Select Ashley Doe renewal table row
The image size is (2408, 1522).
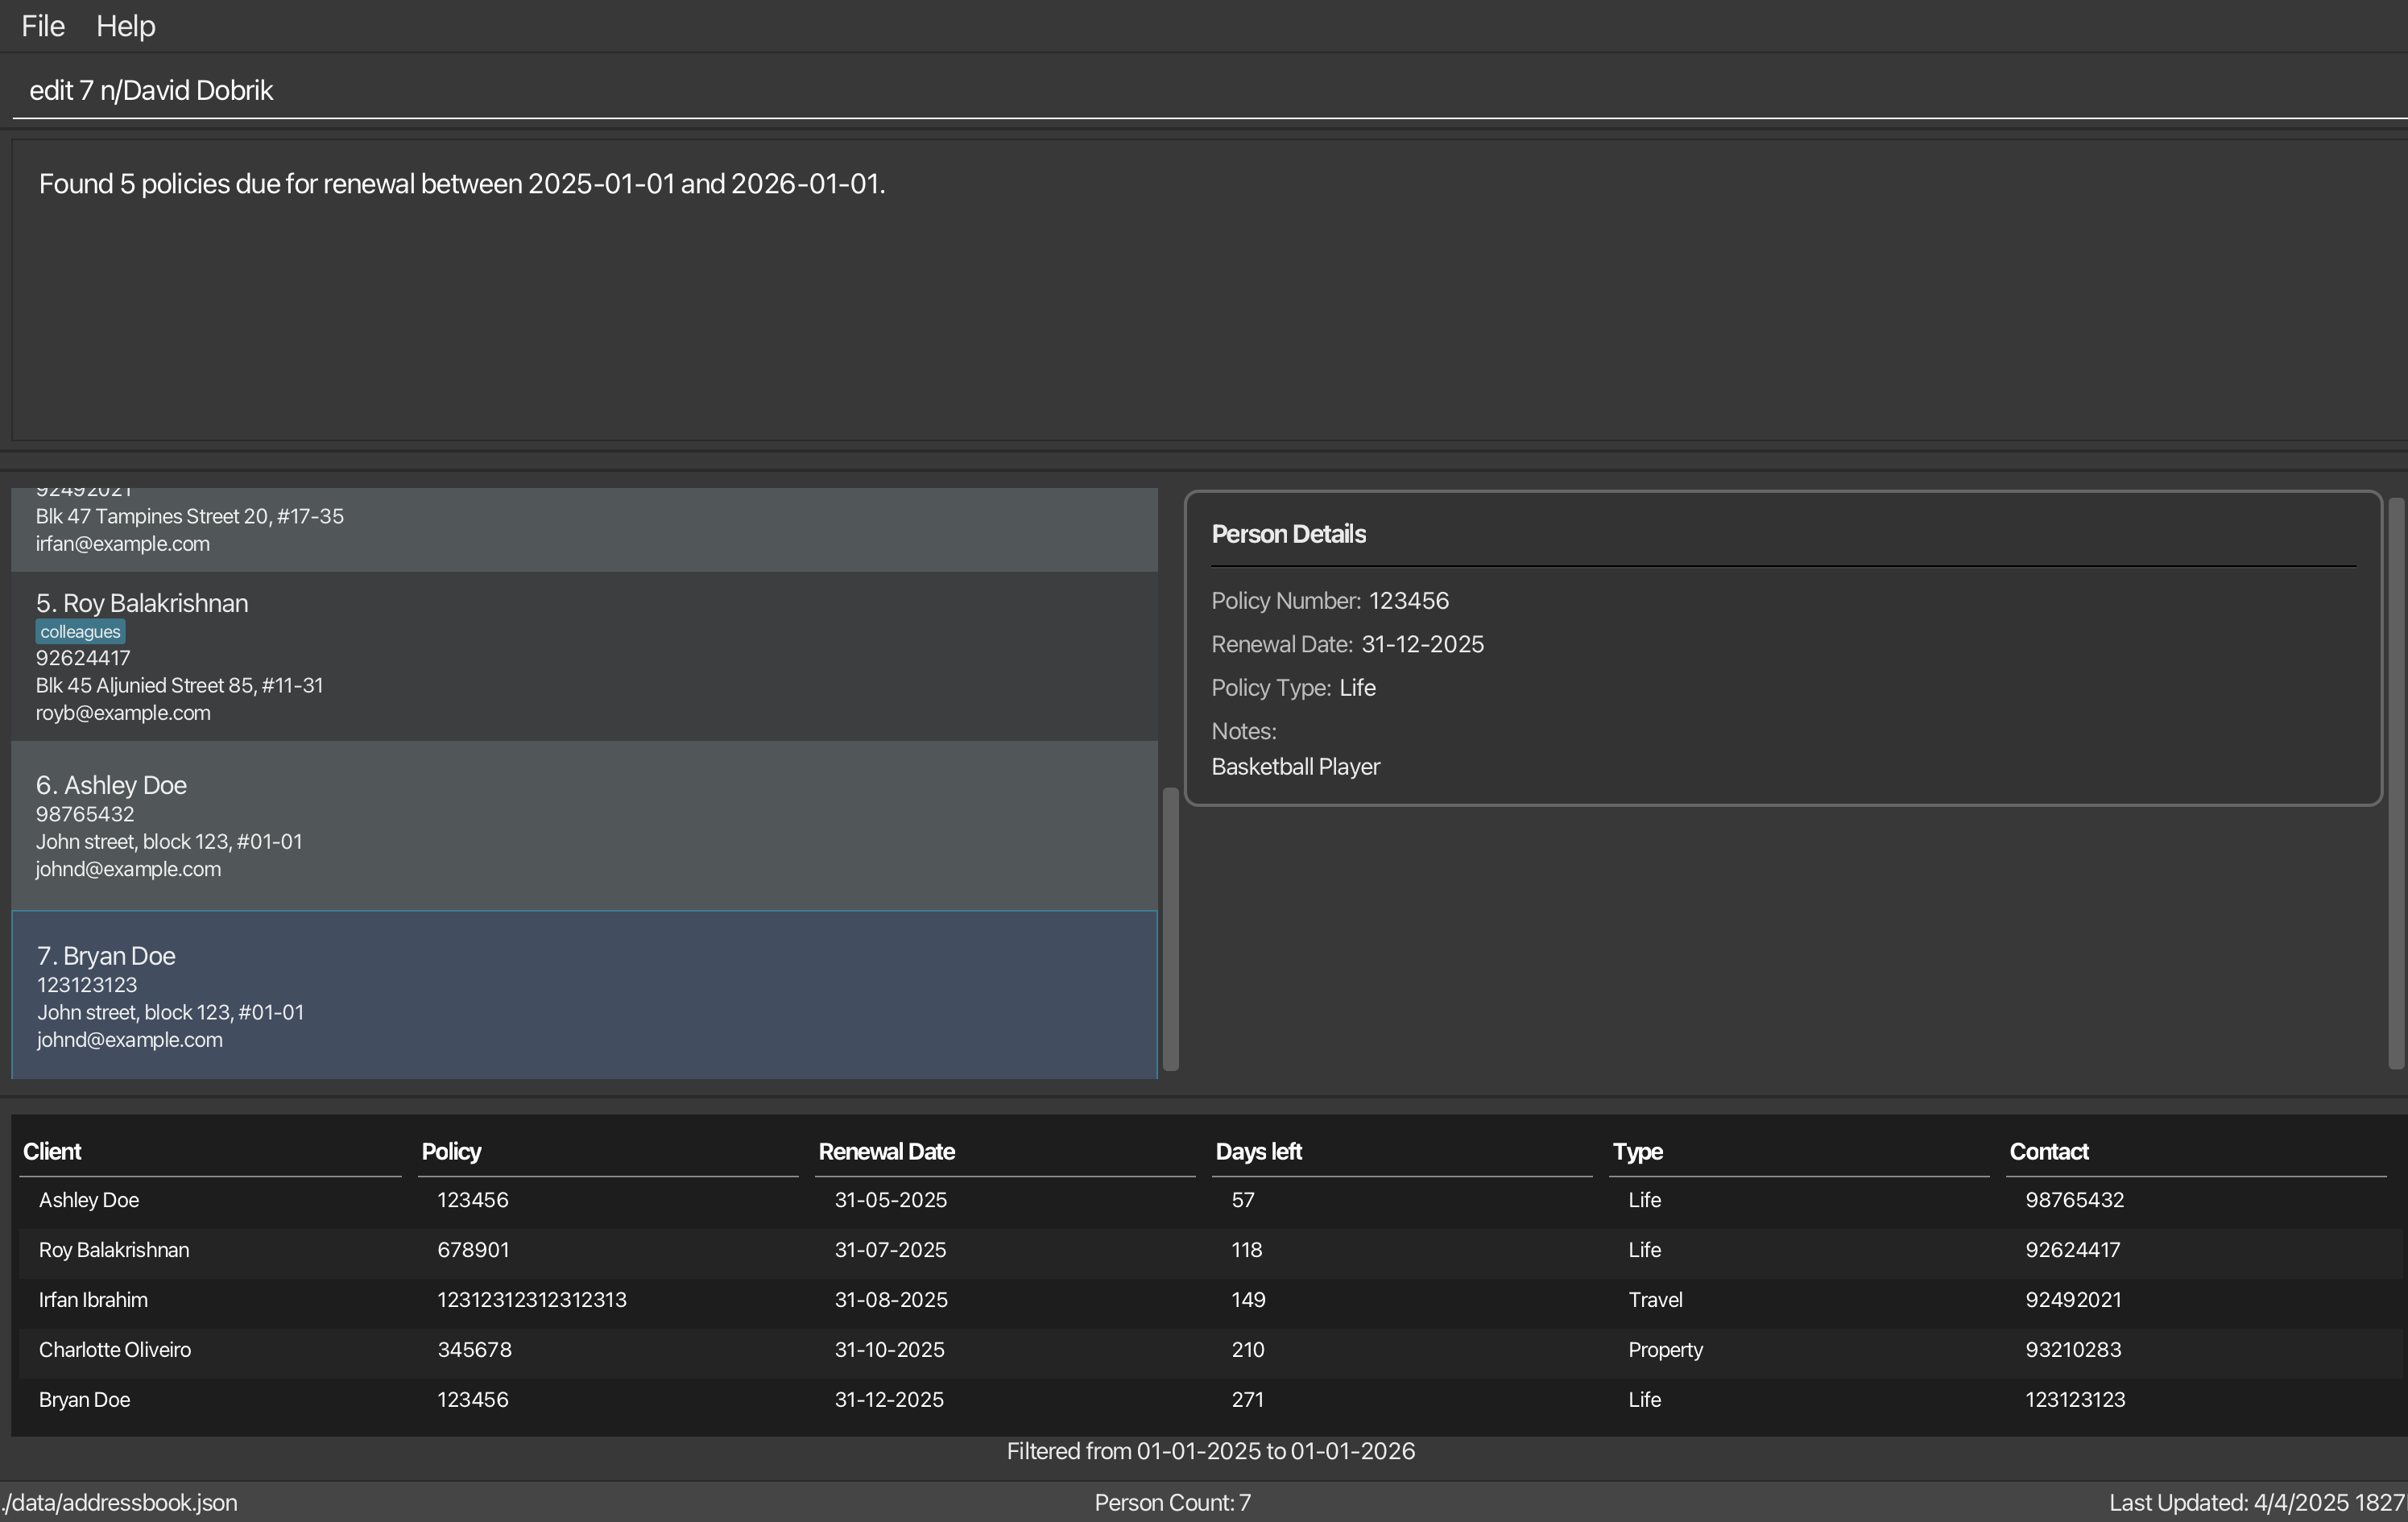pos(1200,1200)
